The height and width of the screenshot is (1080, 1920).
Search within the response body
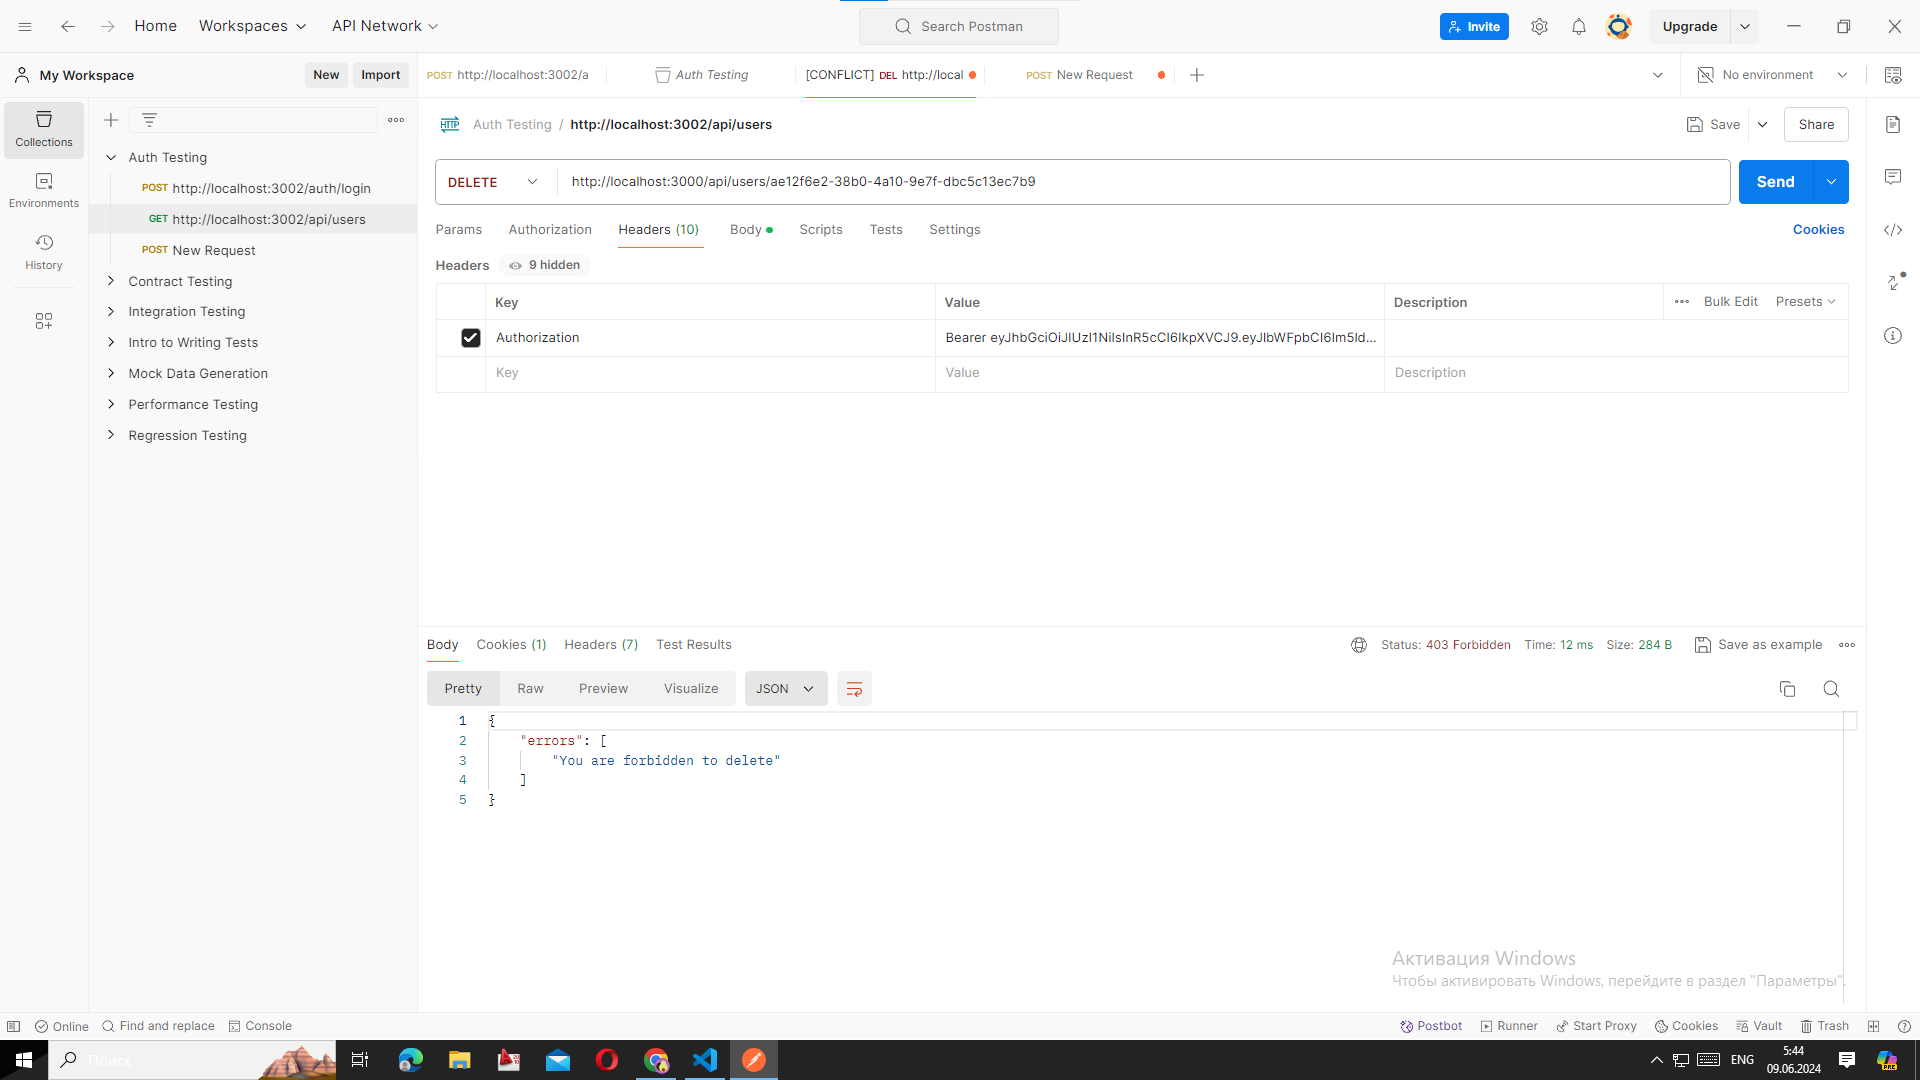click(1831, 689)
